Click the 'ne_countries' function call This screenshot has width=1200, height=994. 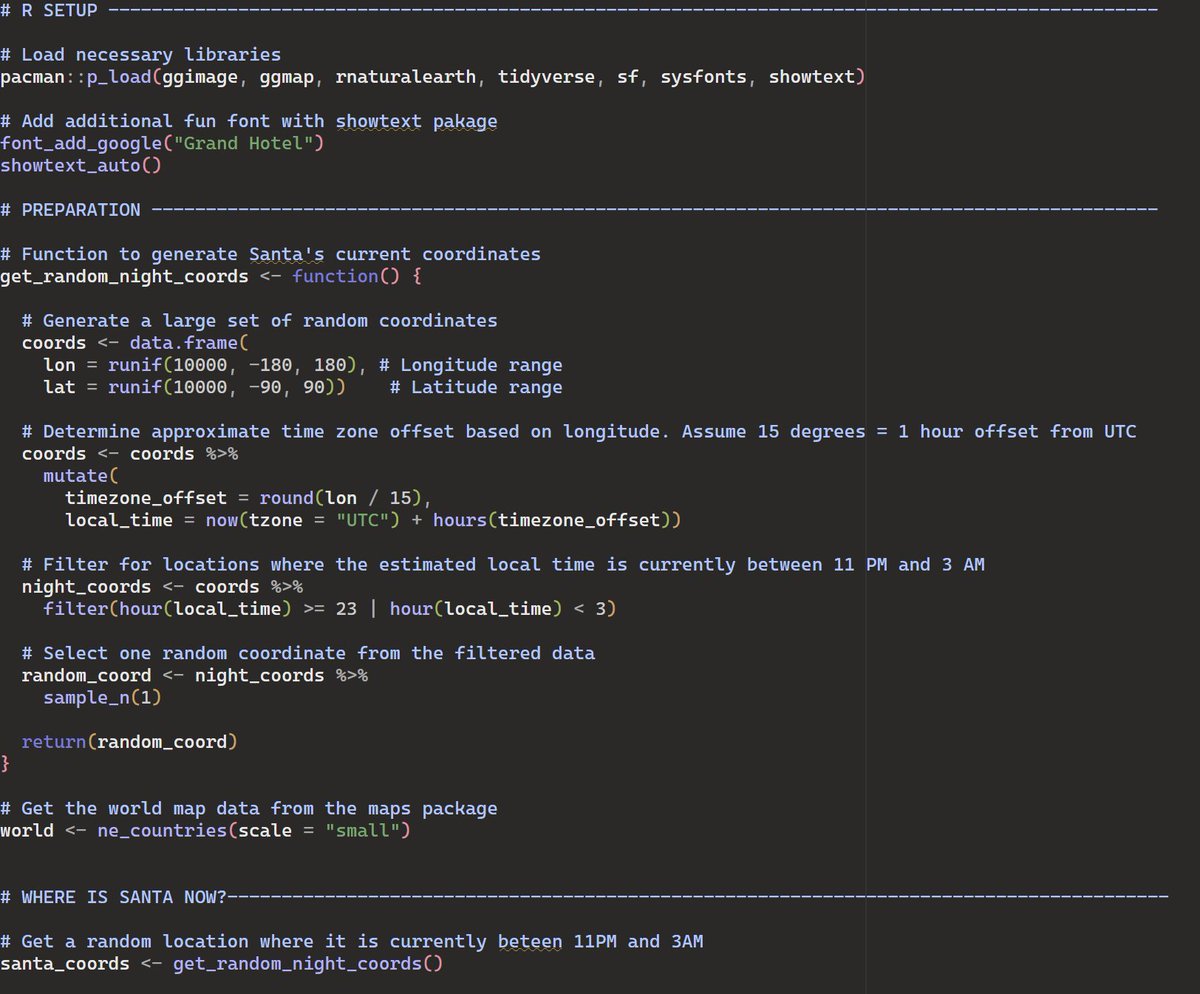[163, 830]
